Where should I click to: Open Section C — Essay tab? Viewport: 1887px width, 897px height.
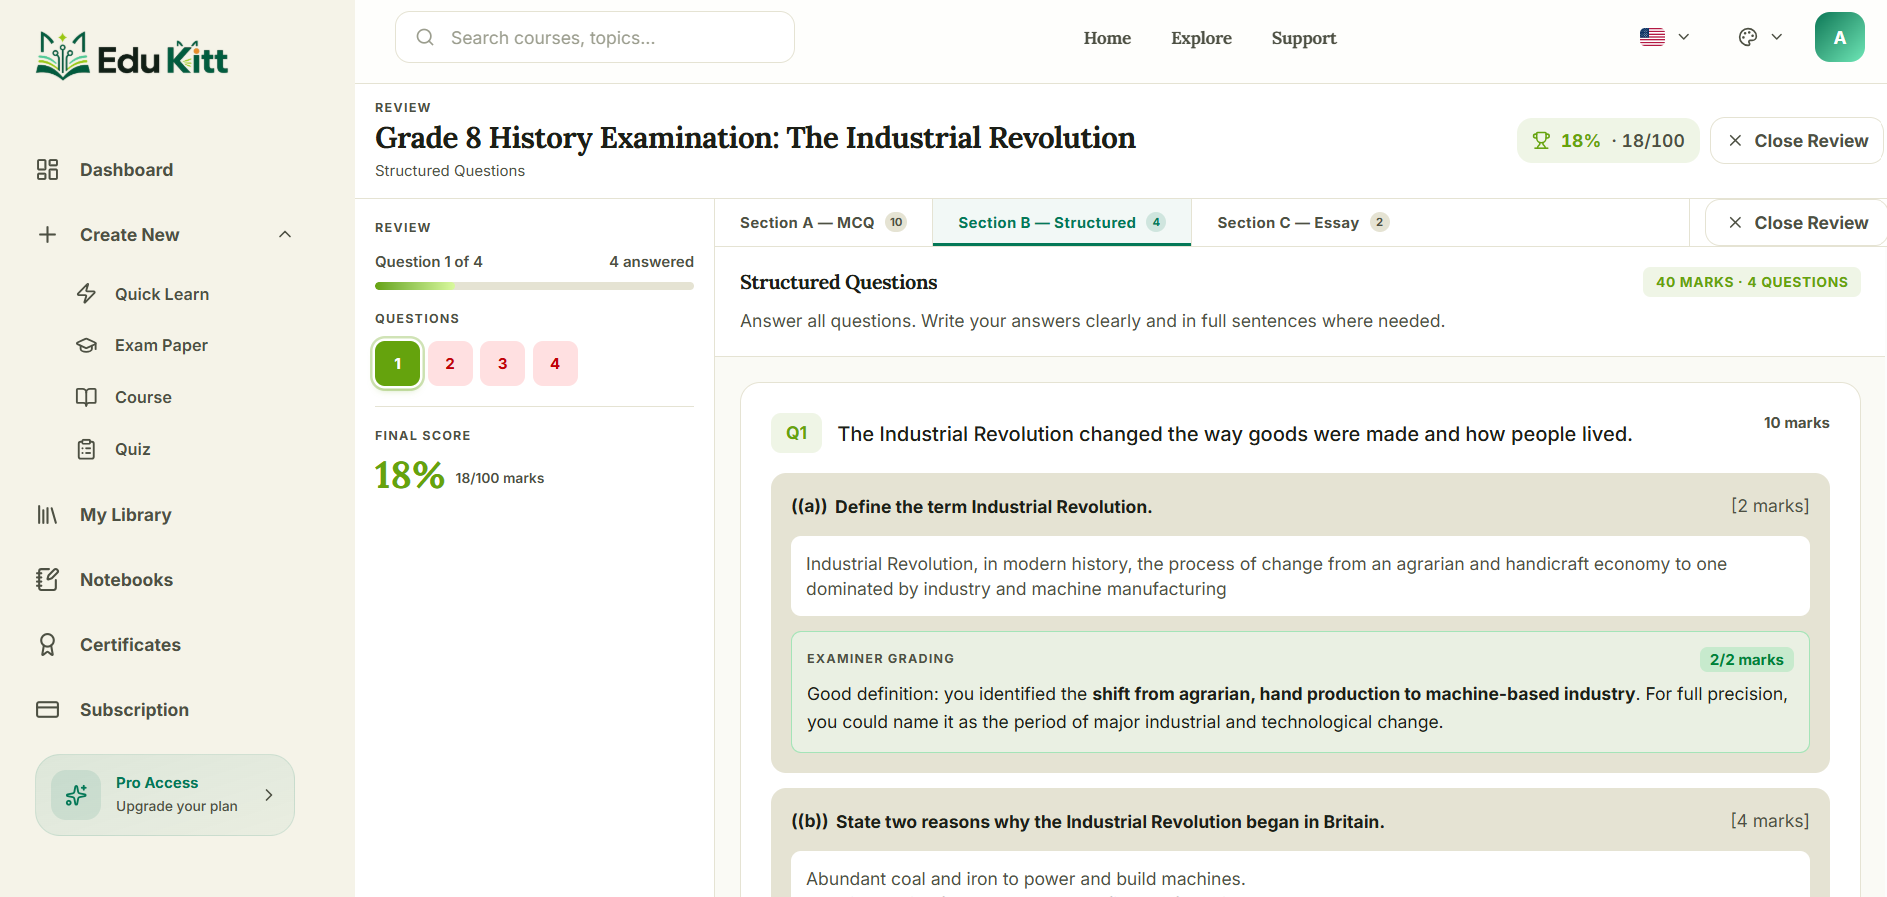[1303, 223]
